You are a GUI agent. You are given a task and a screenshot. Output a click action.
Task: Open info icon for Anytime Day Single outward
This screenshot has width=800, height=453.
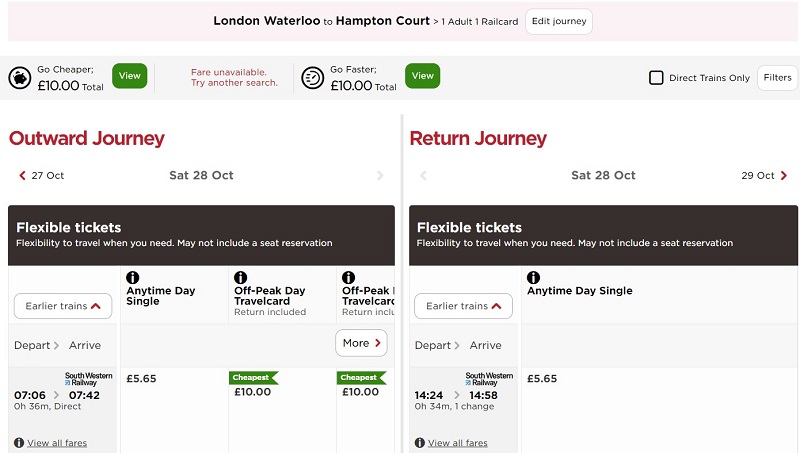[x=133, y=278]
